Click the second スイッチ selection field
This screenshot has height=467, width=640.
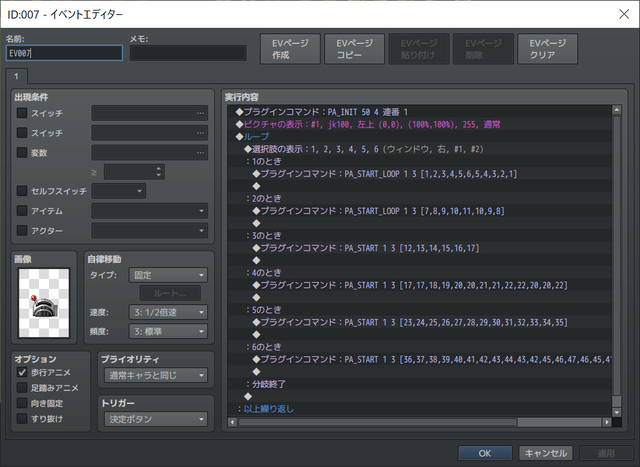coord(149,133)
